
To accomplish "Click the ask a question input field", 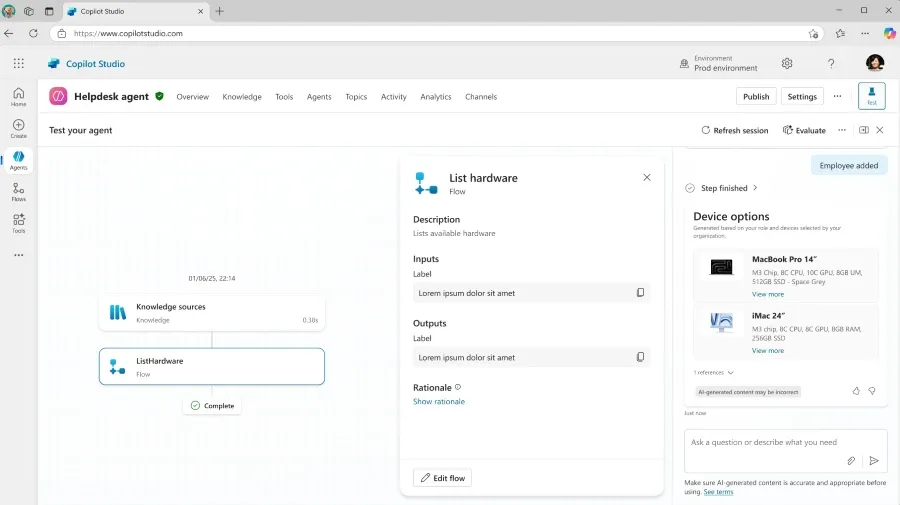I will pos(765,442).
